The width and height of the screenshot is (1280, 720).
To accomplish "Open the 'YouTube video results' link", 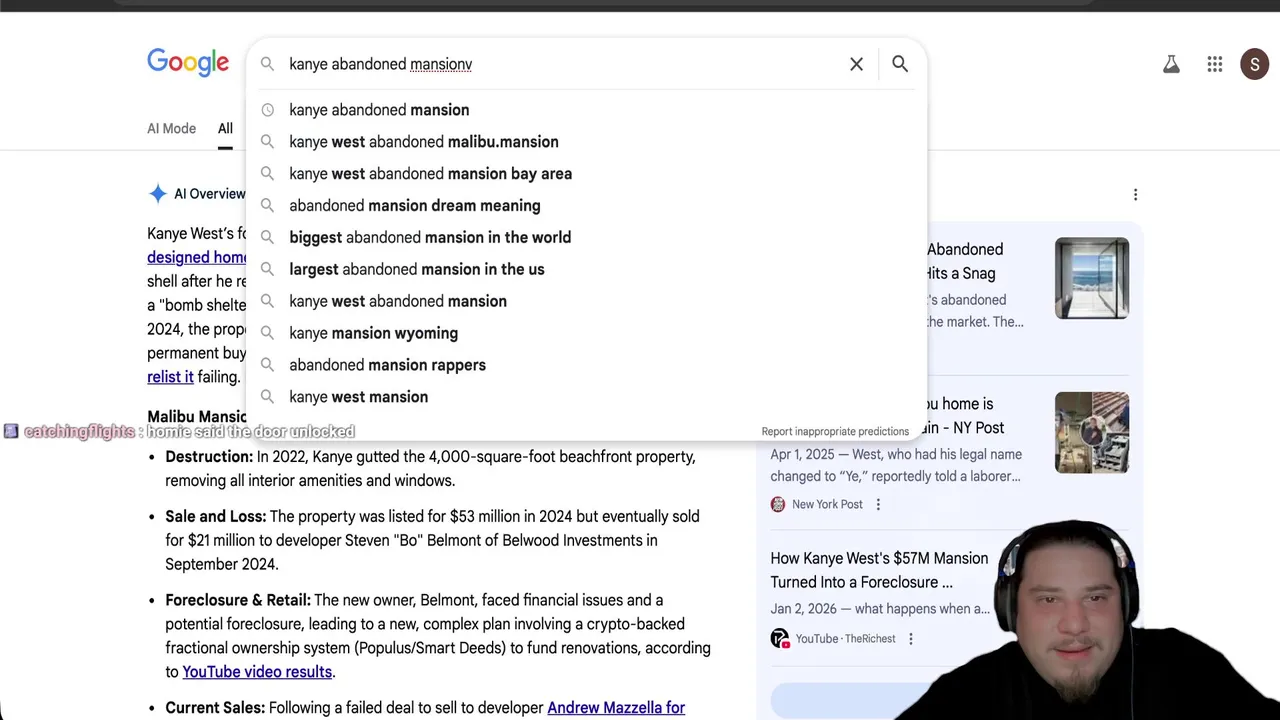I will 257,672.
